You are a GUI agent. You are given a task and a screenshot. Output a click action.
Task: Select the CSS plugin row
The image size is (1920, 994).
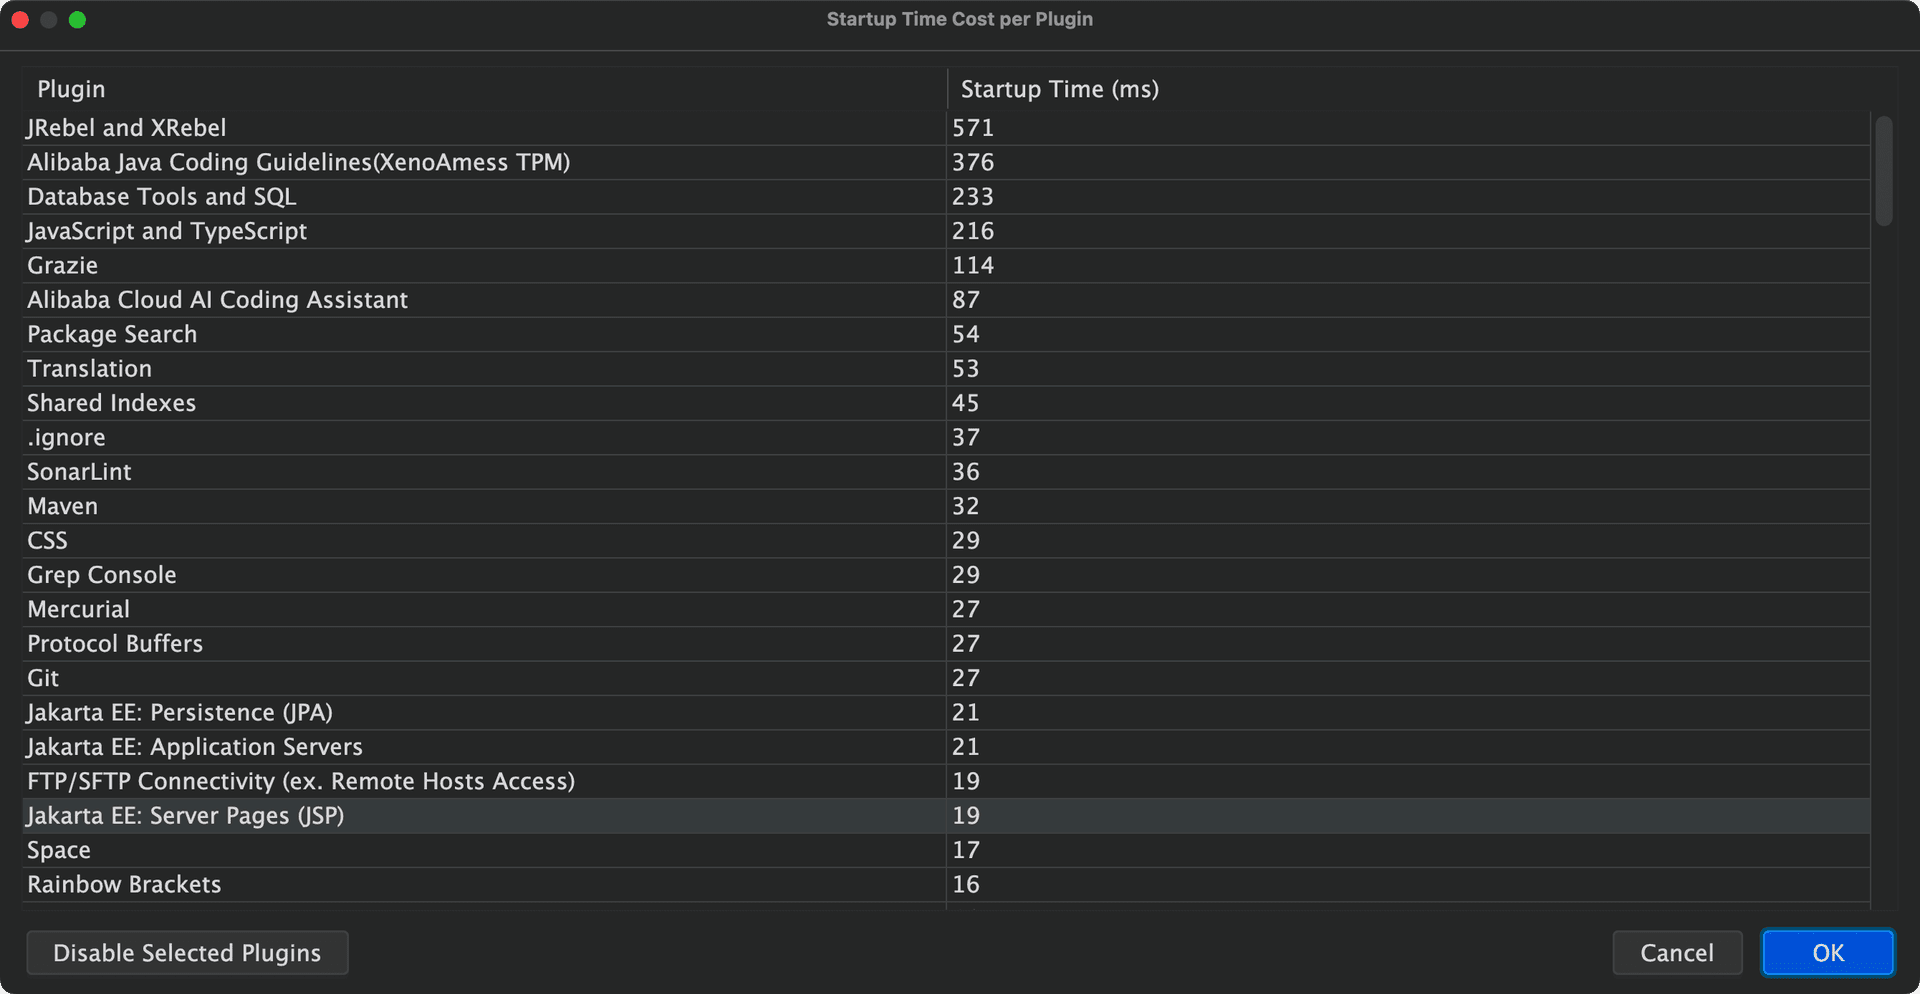point(946,540)
